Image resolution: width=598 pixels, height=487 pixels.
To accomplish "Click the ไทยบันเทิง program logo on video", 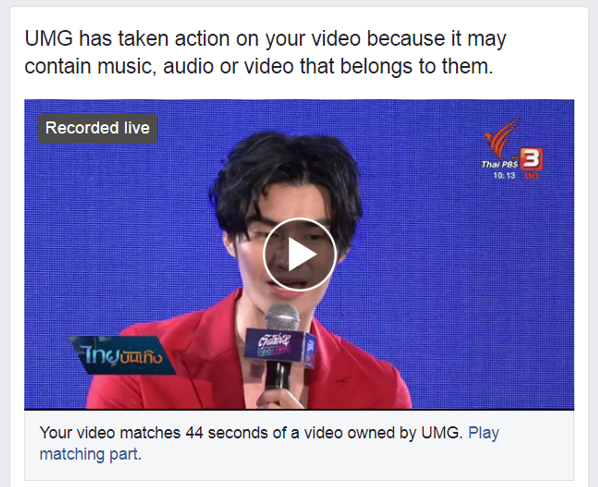I will 122,355.
